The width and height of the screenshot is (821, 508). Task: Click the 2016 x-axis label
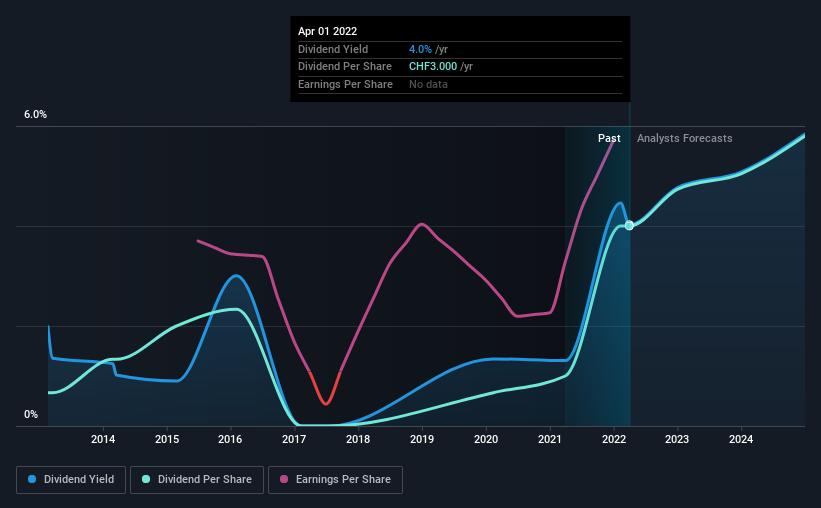(230, 439)
